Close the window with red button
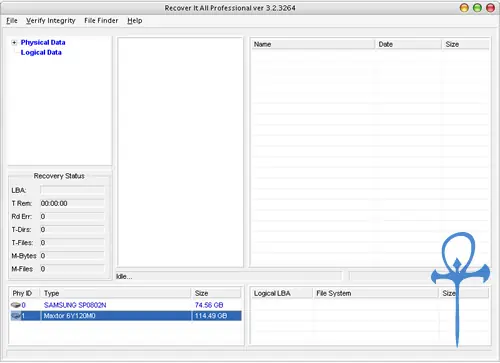 [490, 8]
